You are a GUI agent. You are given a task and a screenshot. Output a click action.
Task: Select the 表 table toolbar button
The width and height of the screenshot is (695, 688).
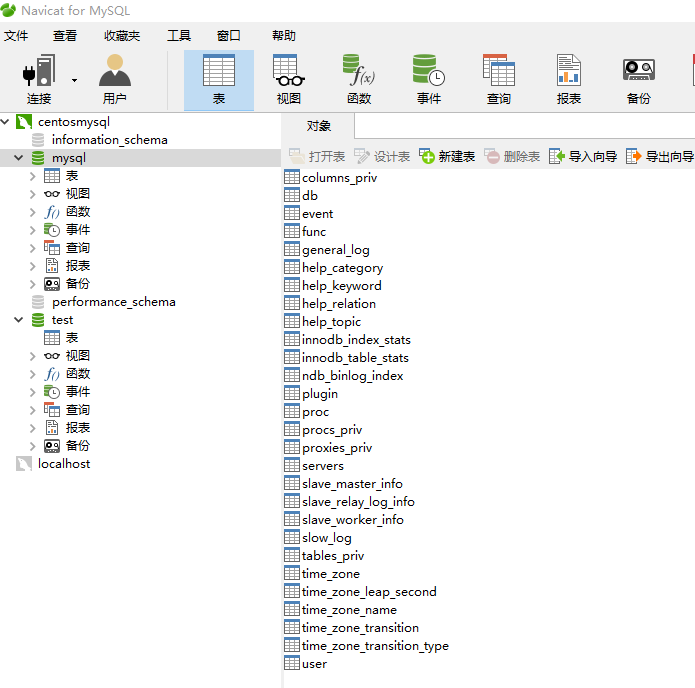pyautogui.click(x=219, y=80)
